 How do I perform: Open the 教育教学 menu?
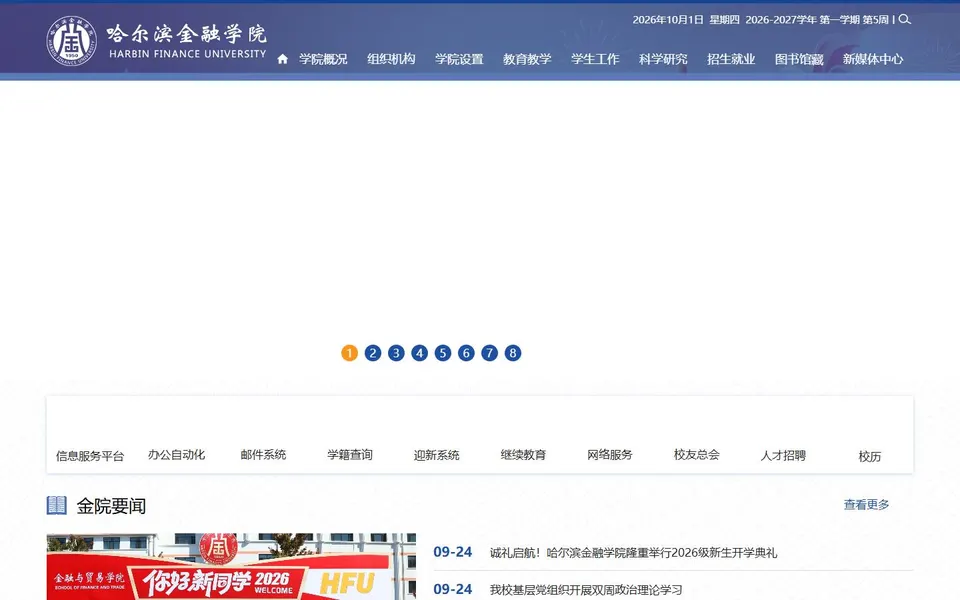click(527, 59)
